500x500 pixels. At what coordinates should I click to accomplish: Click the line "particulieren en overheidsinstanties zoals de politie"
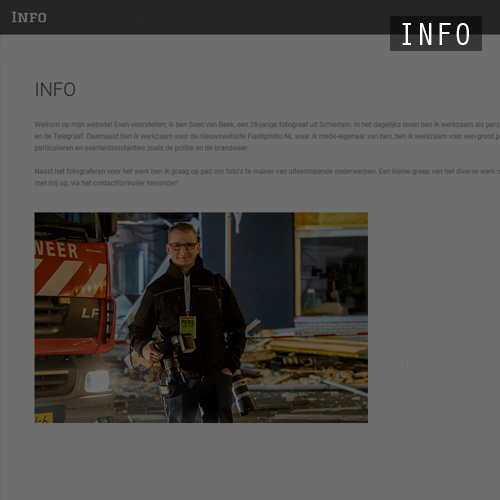tap(141, 148)
